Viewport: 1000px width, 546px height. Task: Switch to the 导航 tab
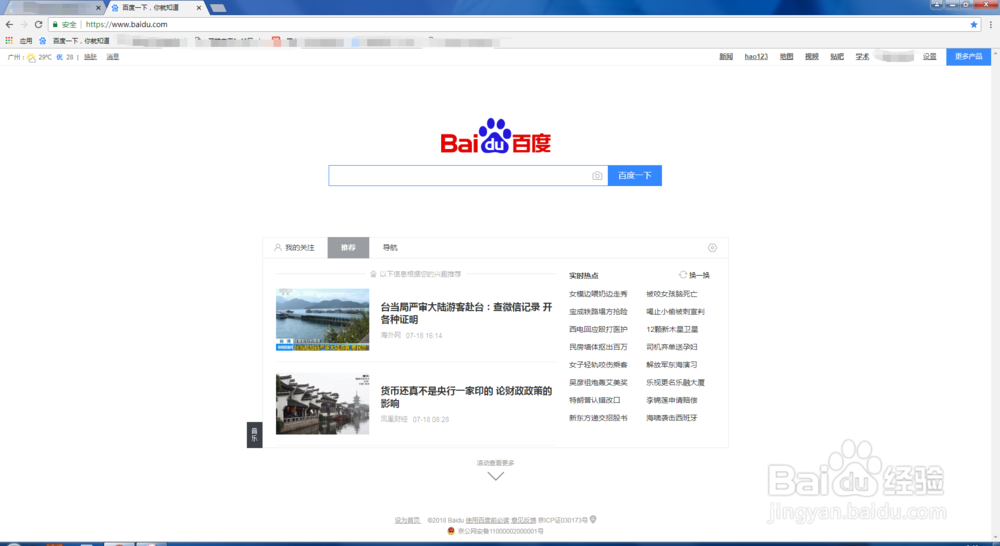pos(390,247)
